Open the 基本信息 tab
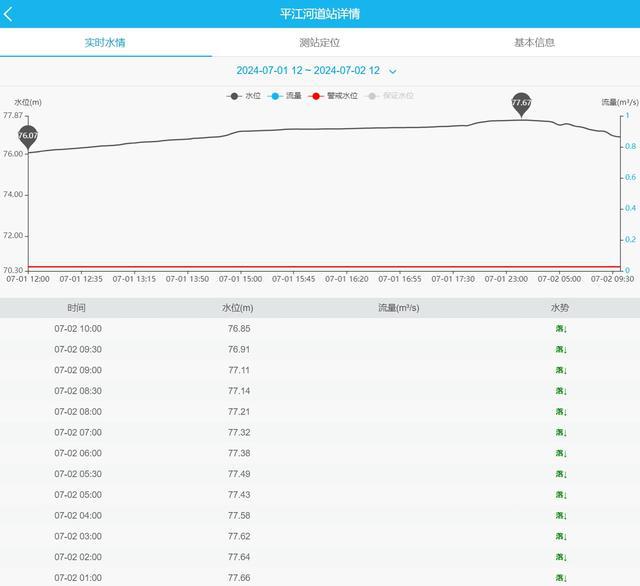This screenshot has height=586, width=640. pos(534,43)
